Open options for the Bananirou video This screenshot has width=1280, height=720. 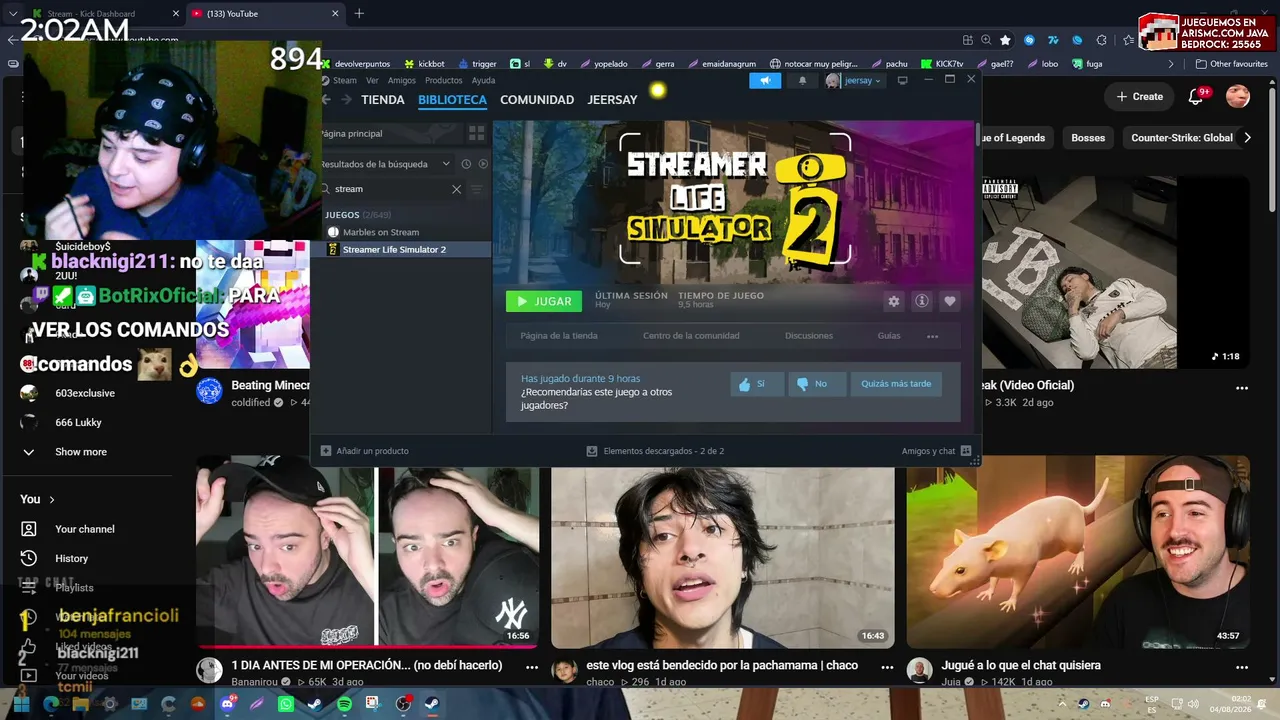pyautogui.click(x=532, y=666)
